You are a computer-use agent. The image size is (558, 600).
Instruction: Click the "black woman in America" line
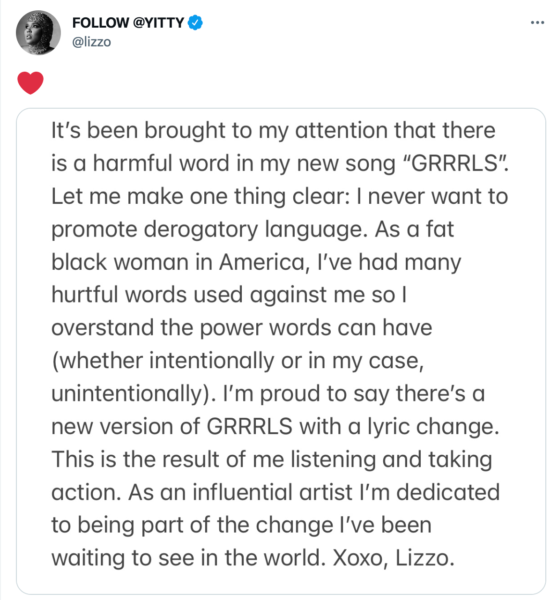click(x=256, y=262)
